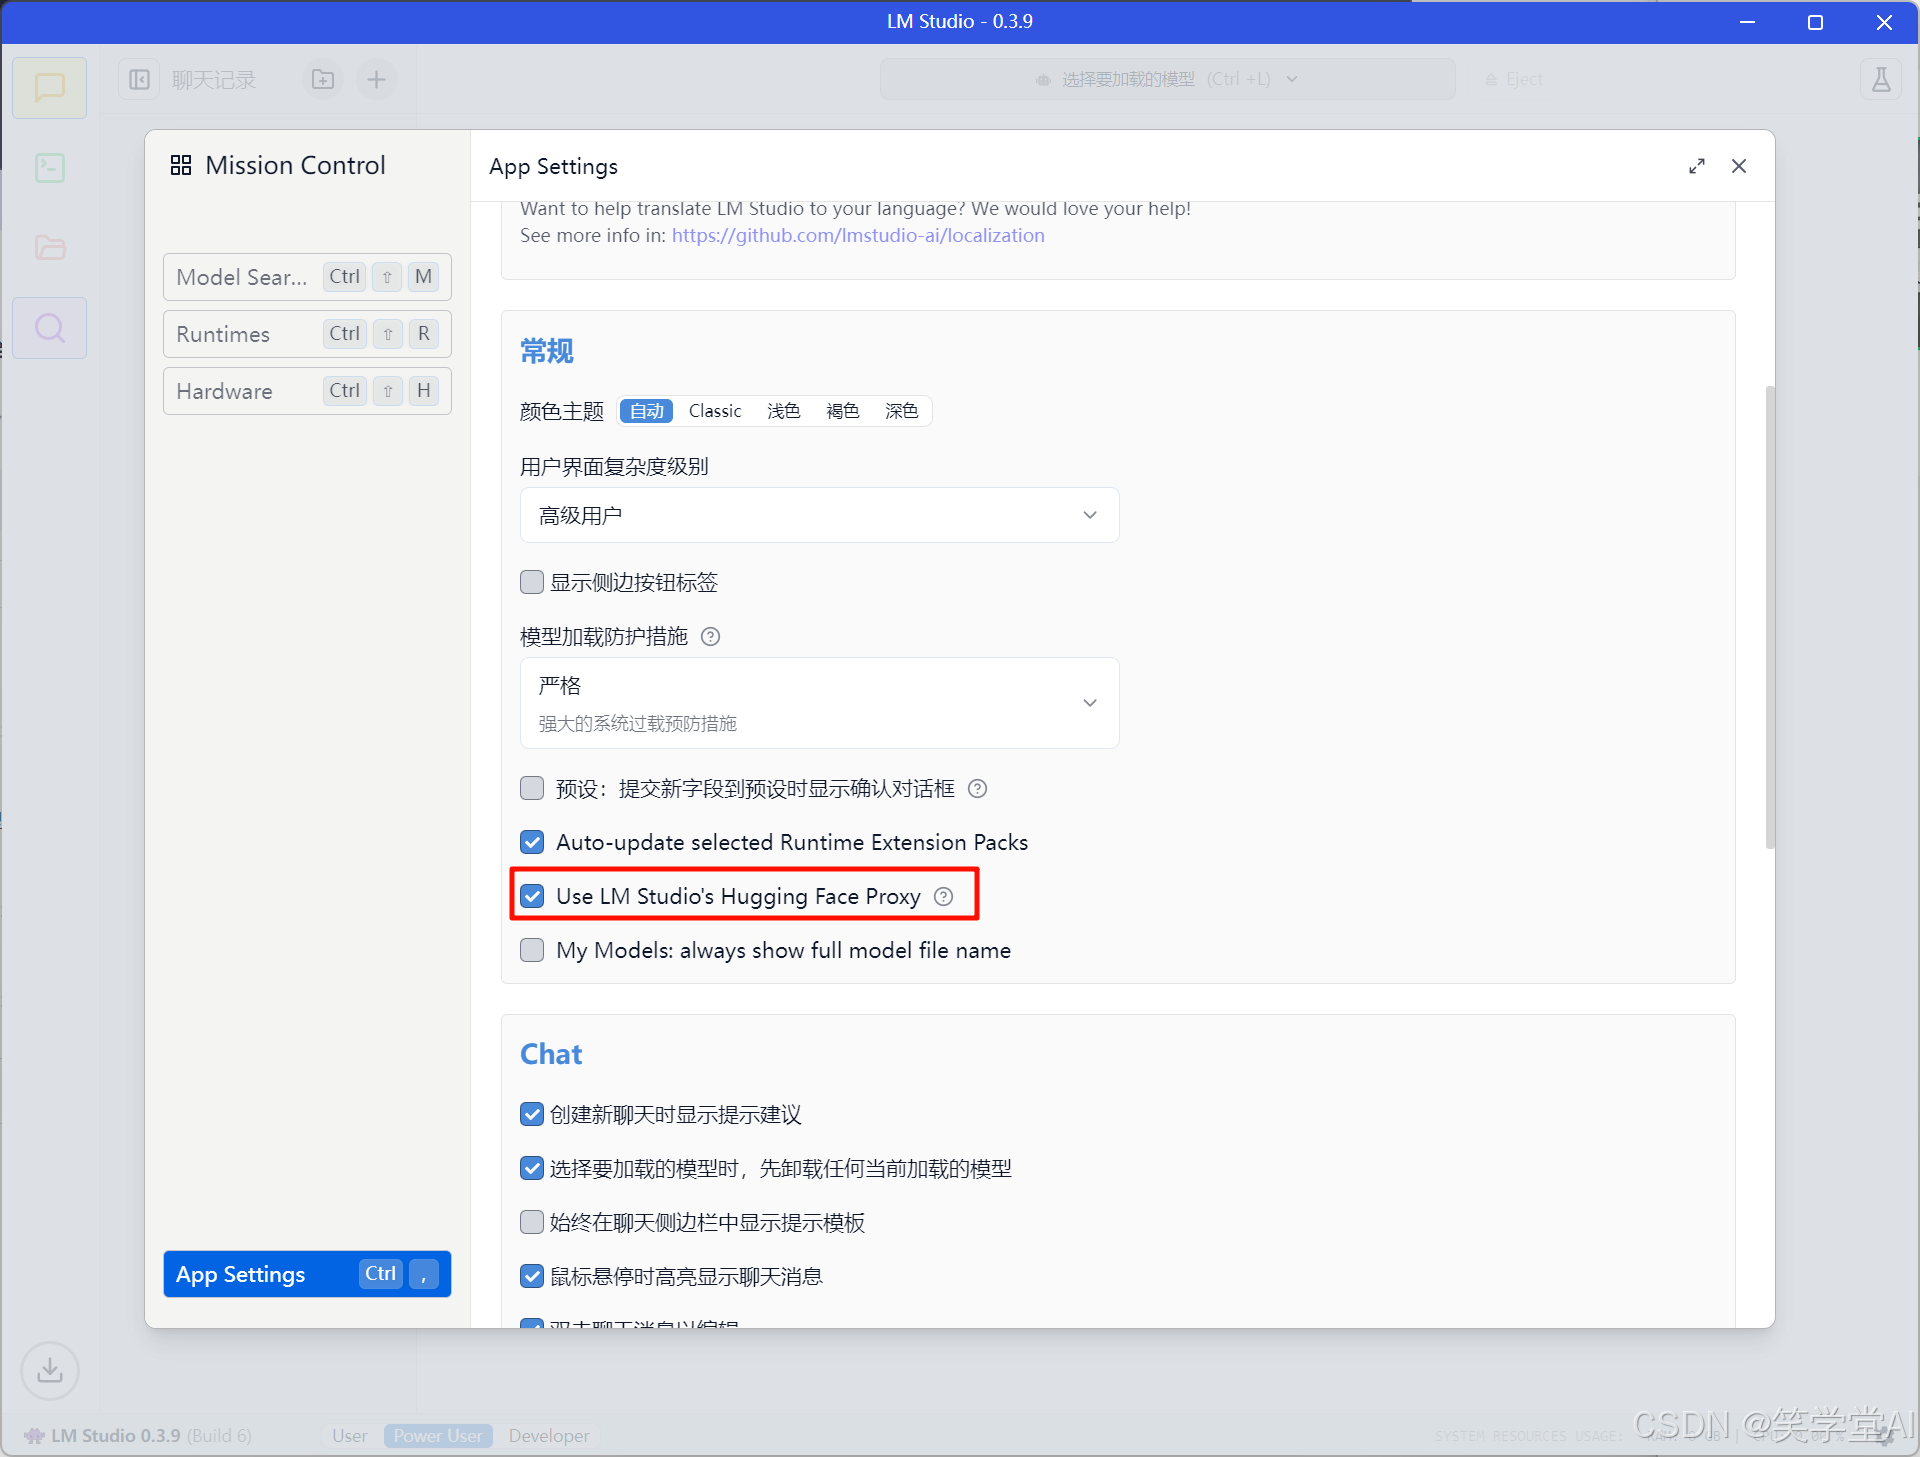The height and width of the screenshot is (1457, 1920).
Task: Enable always show full model file name
Action: pyautogui.click(x=533, y=950)
